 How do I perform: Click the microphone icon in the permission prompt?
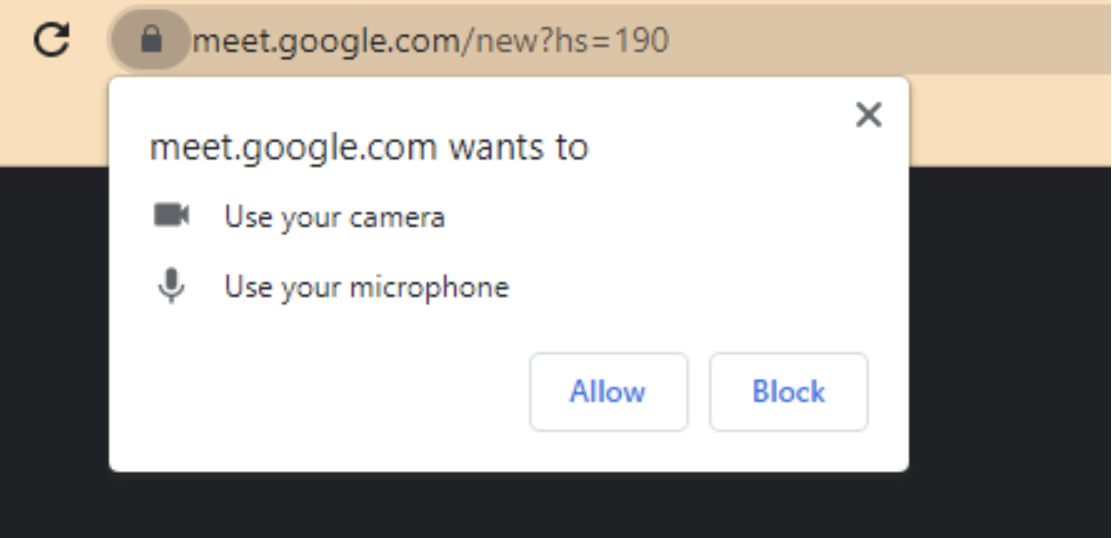[171, 287]
